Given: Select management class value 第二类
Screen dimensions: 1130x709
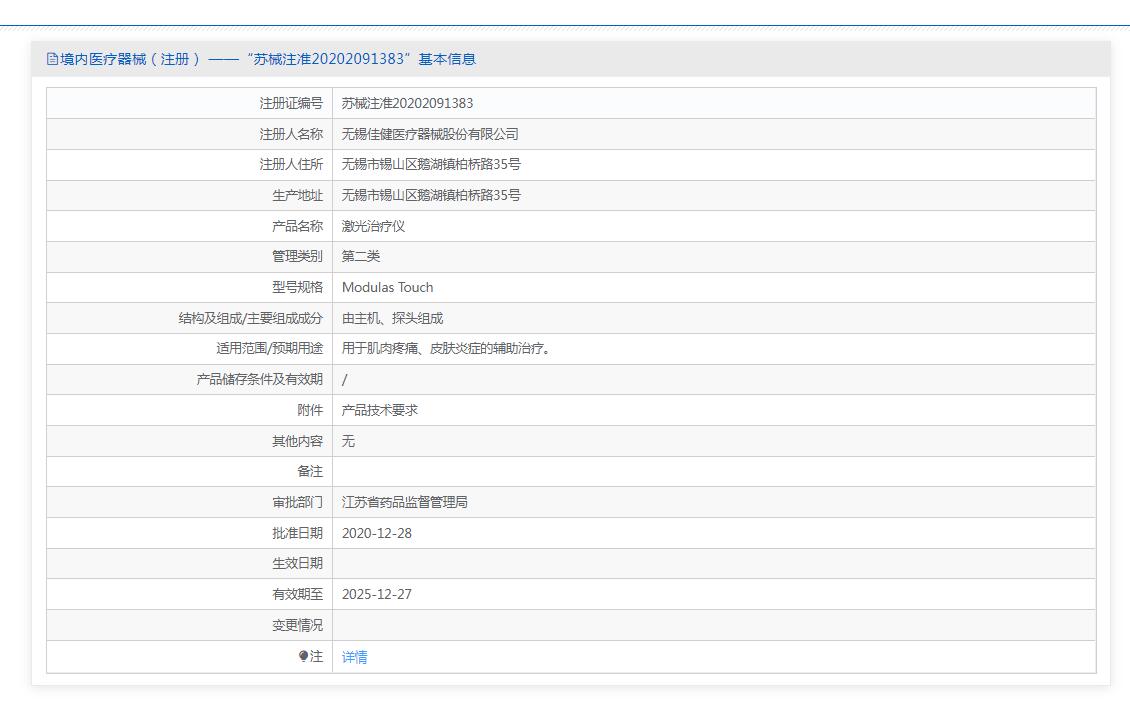Looking at the screenshot, I should pyautogui.click(x=360, y=257).
